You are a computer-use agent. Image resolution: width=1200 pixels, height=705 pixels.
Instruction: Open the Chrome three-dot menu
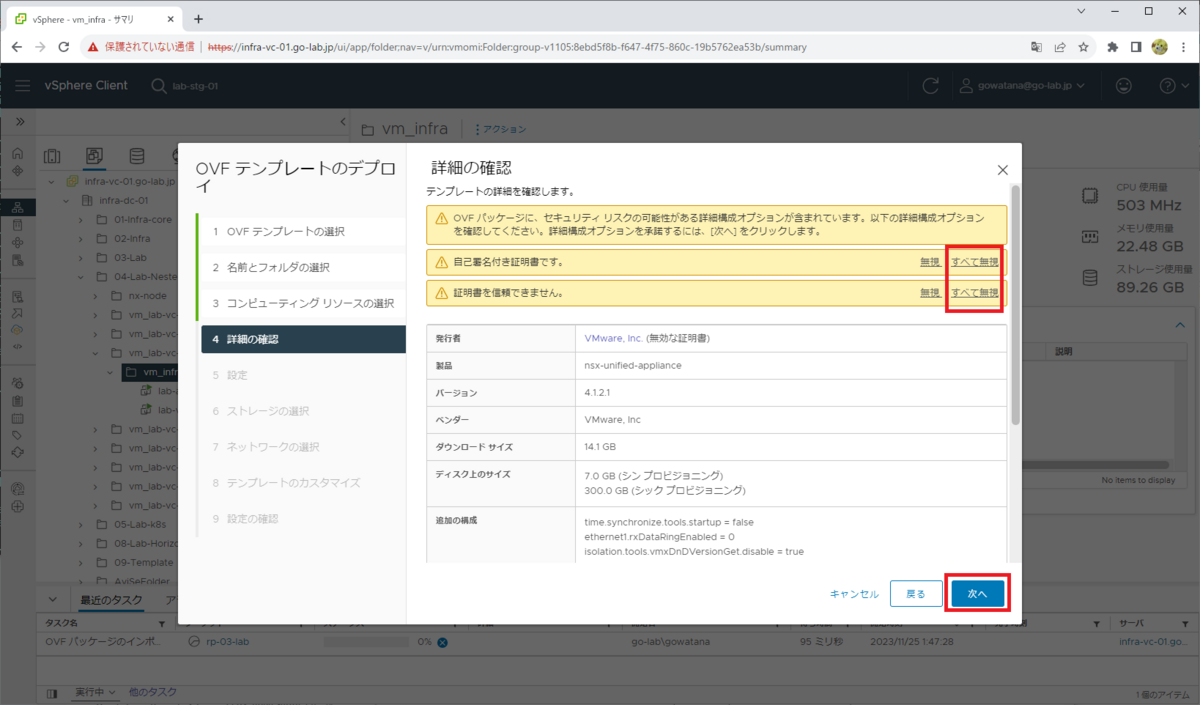click(x=1184, y=47)
